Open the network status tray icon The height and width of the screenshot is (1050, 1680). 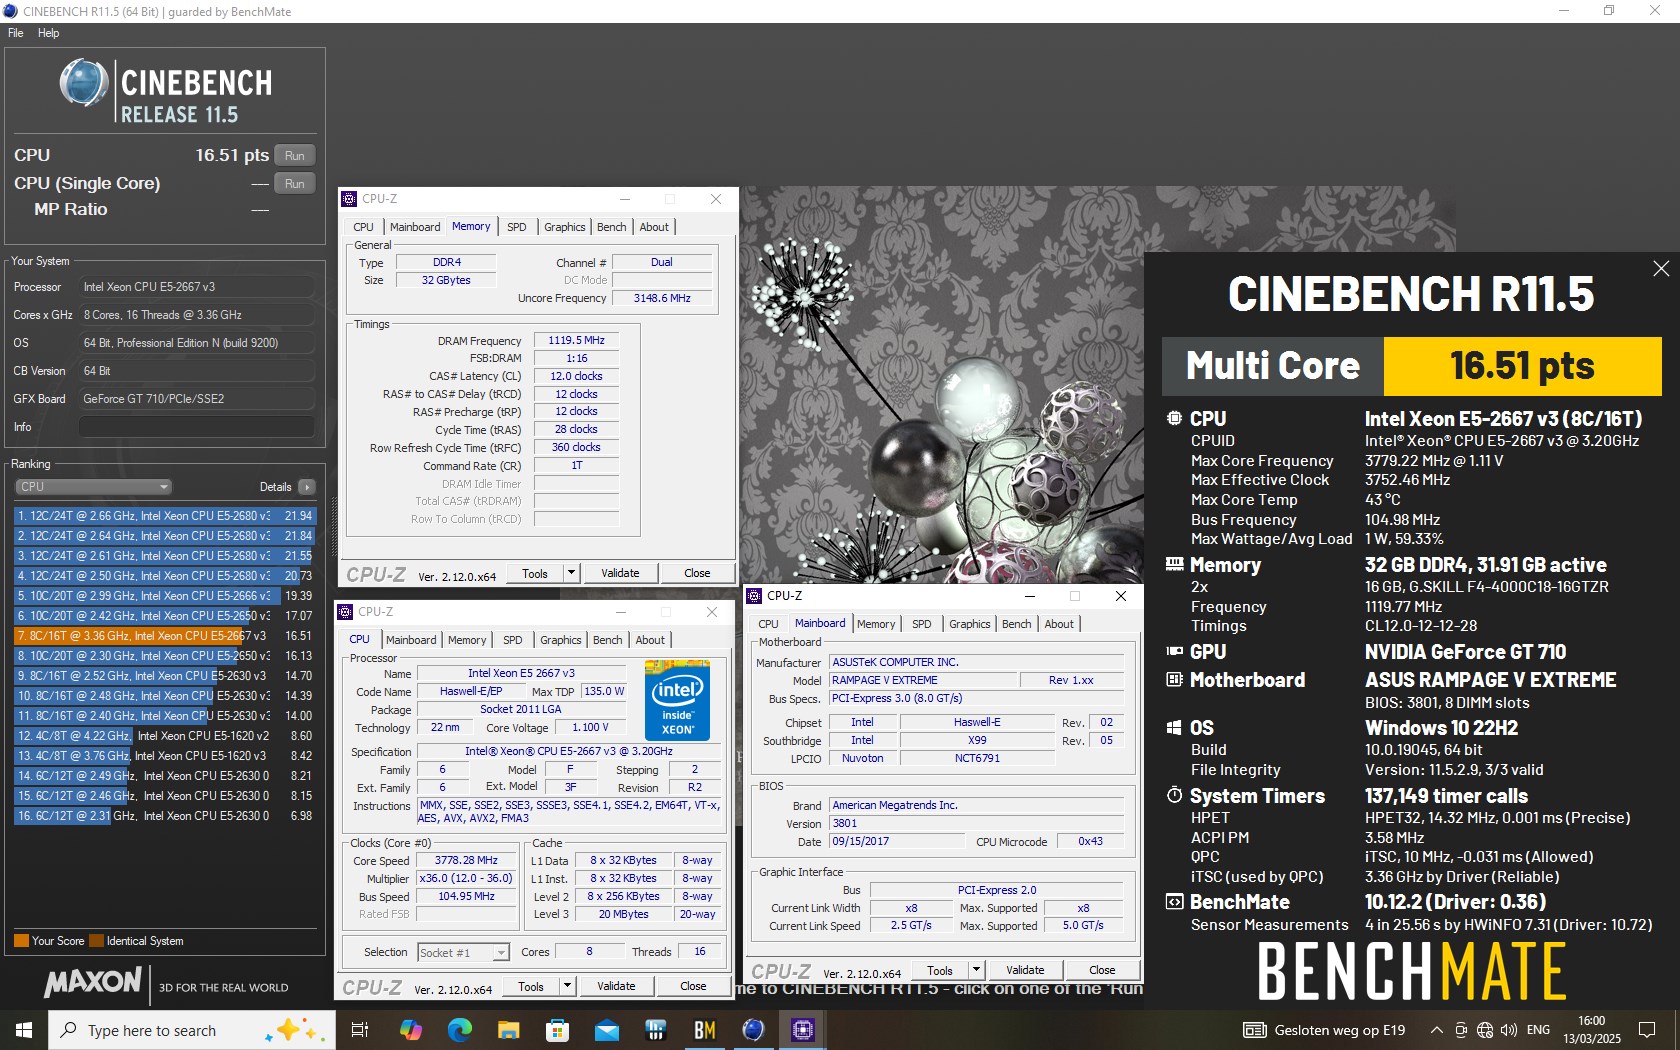[1485, 1029]
